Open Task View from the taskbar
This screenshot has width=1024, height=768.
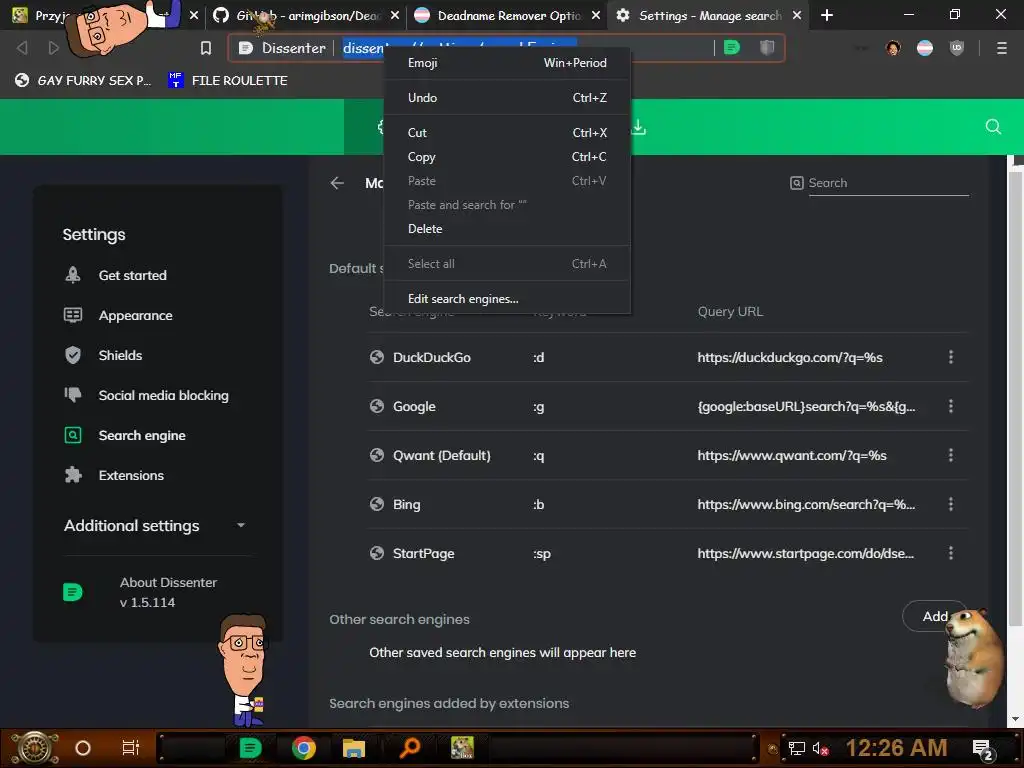(x=131, y=748)
